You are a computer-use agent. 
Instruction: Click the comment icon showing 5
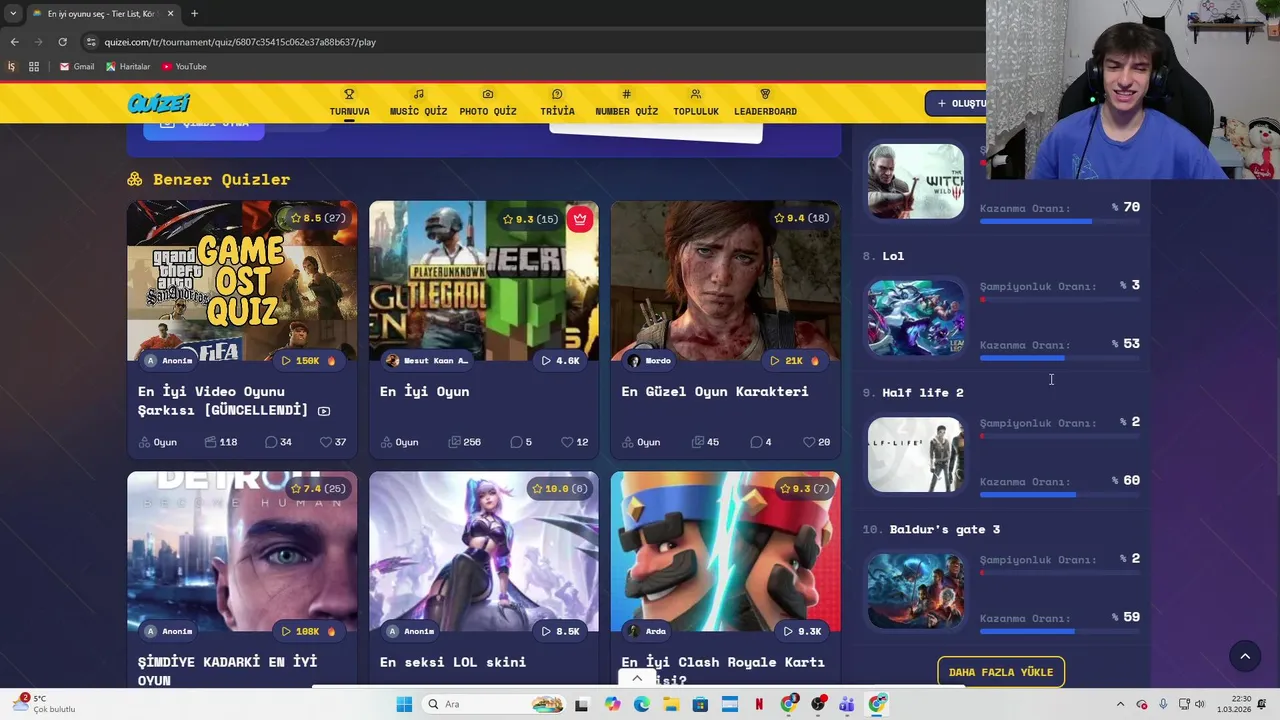tap(516, 442)
